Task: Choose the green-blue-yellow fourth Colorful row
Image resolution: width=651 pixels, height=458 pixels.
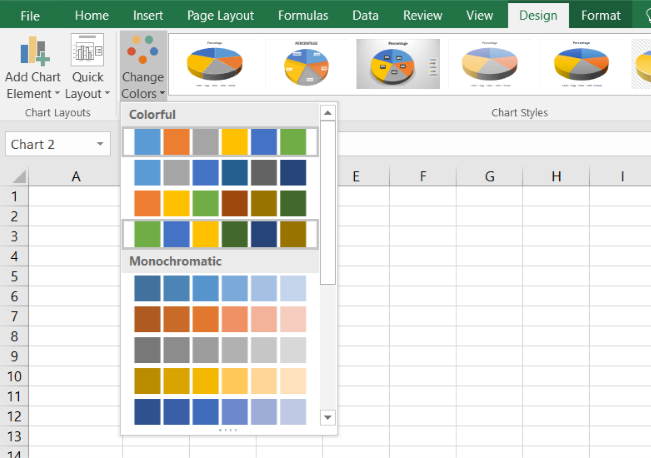Action: [x=219, y=234]
